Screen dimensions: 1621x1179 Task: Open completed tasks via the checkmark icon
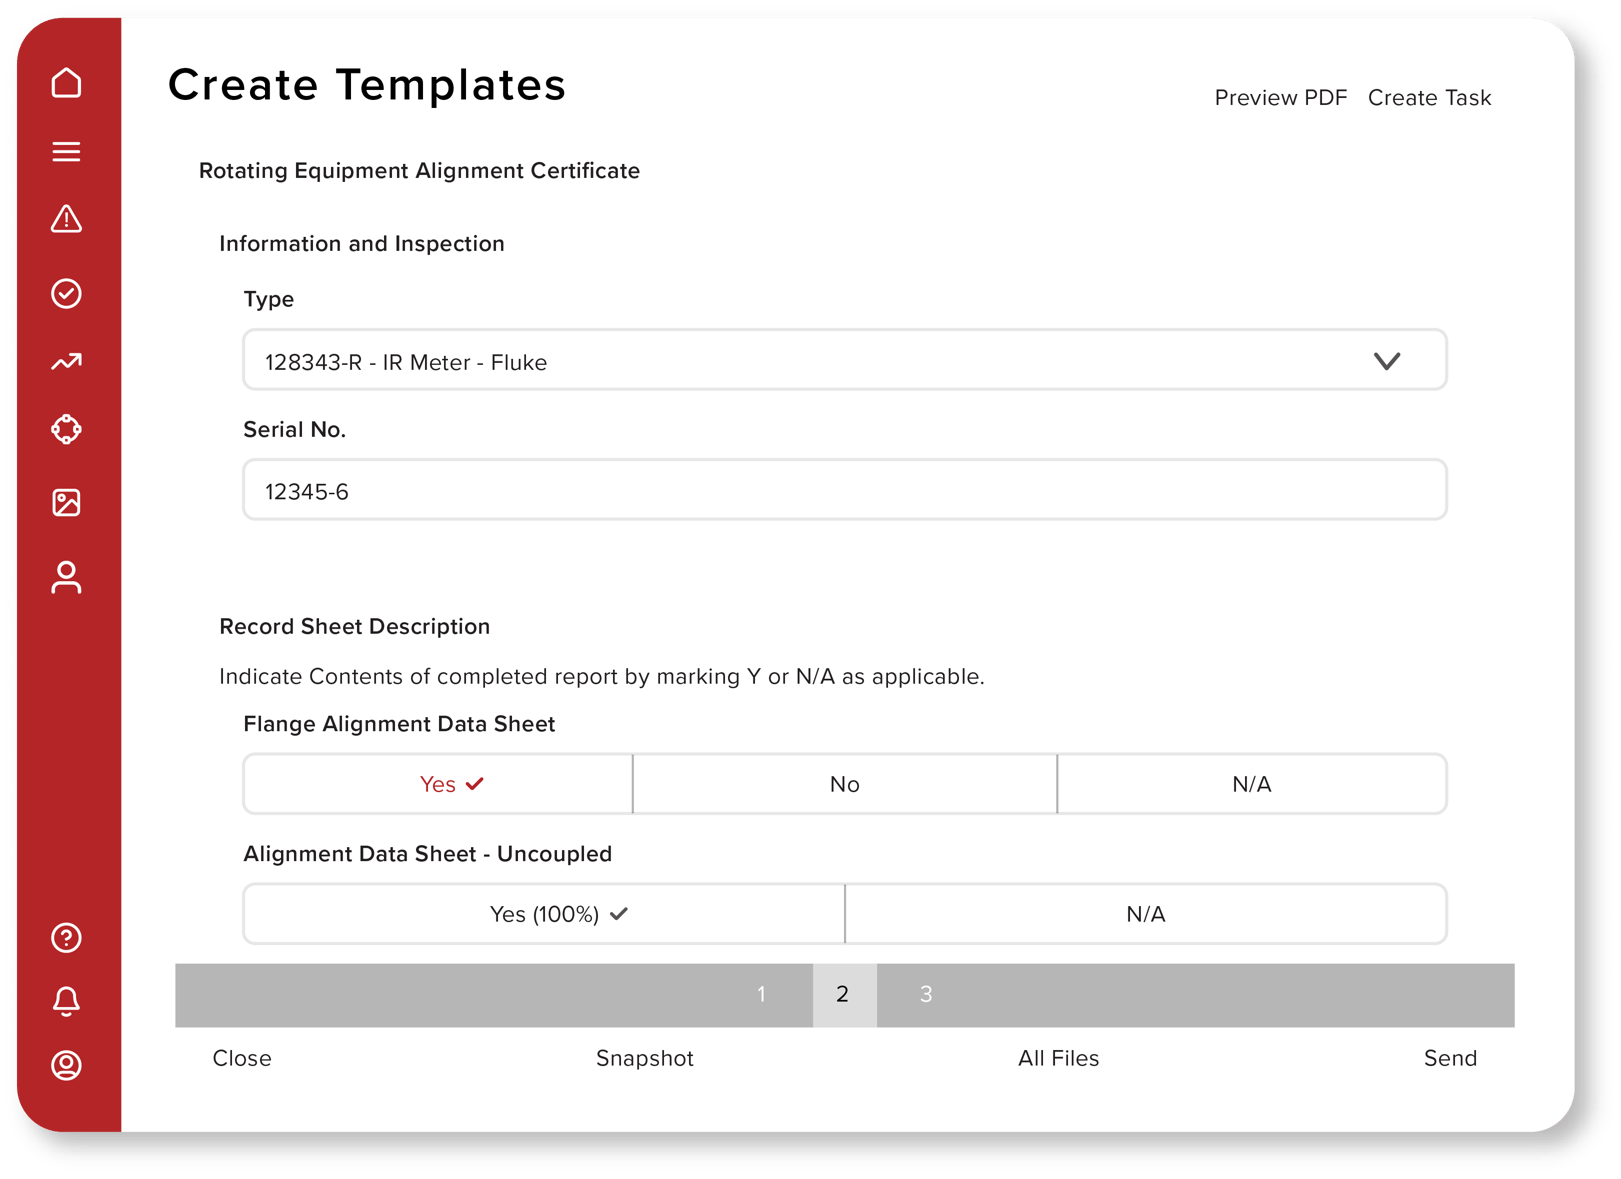click(x=66, y=293)
